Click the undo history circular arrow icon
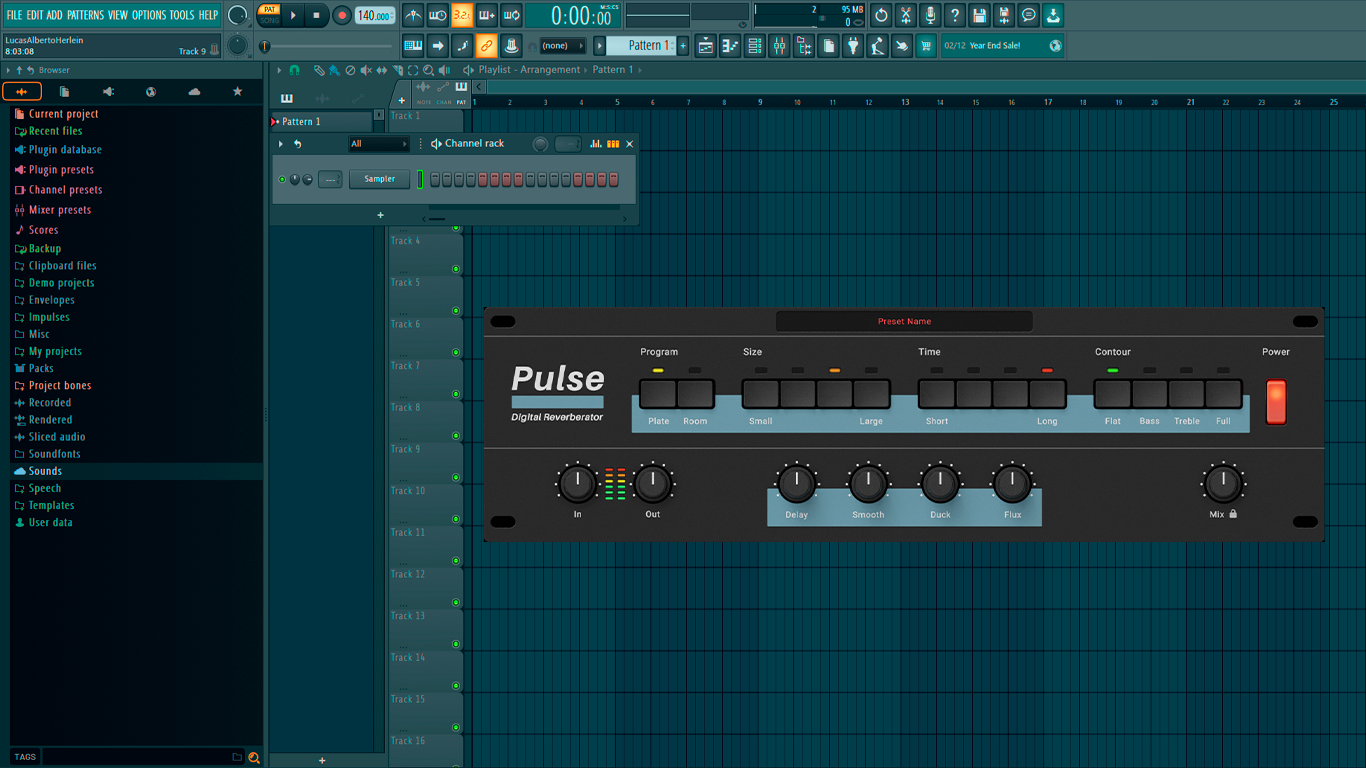The width and height of the screenshot is (1366, 768). (881, 15)
